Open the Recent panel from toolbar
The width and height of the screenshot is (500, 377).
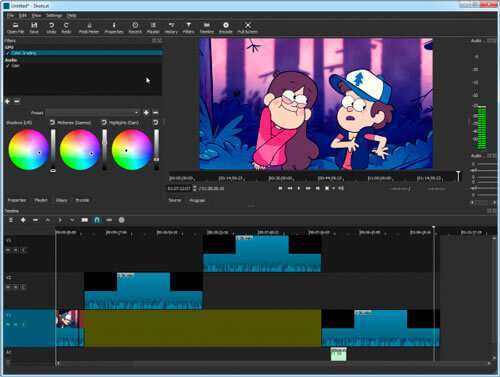(x=135, y=28)
